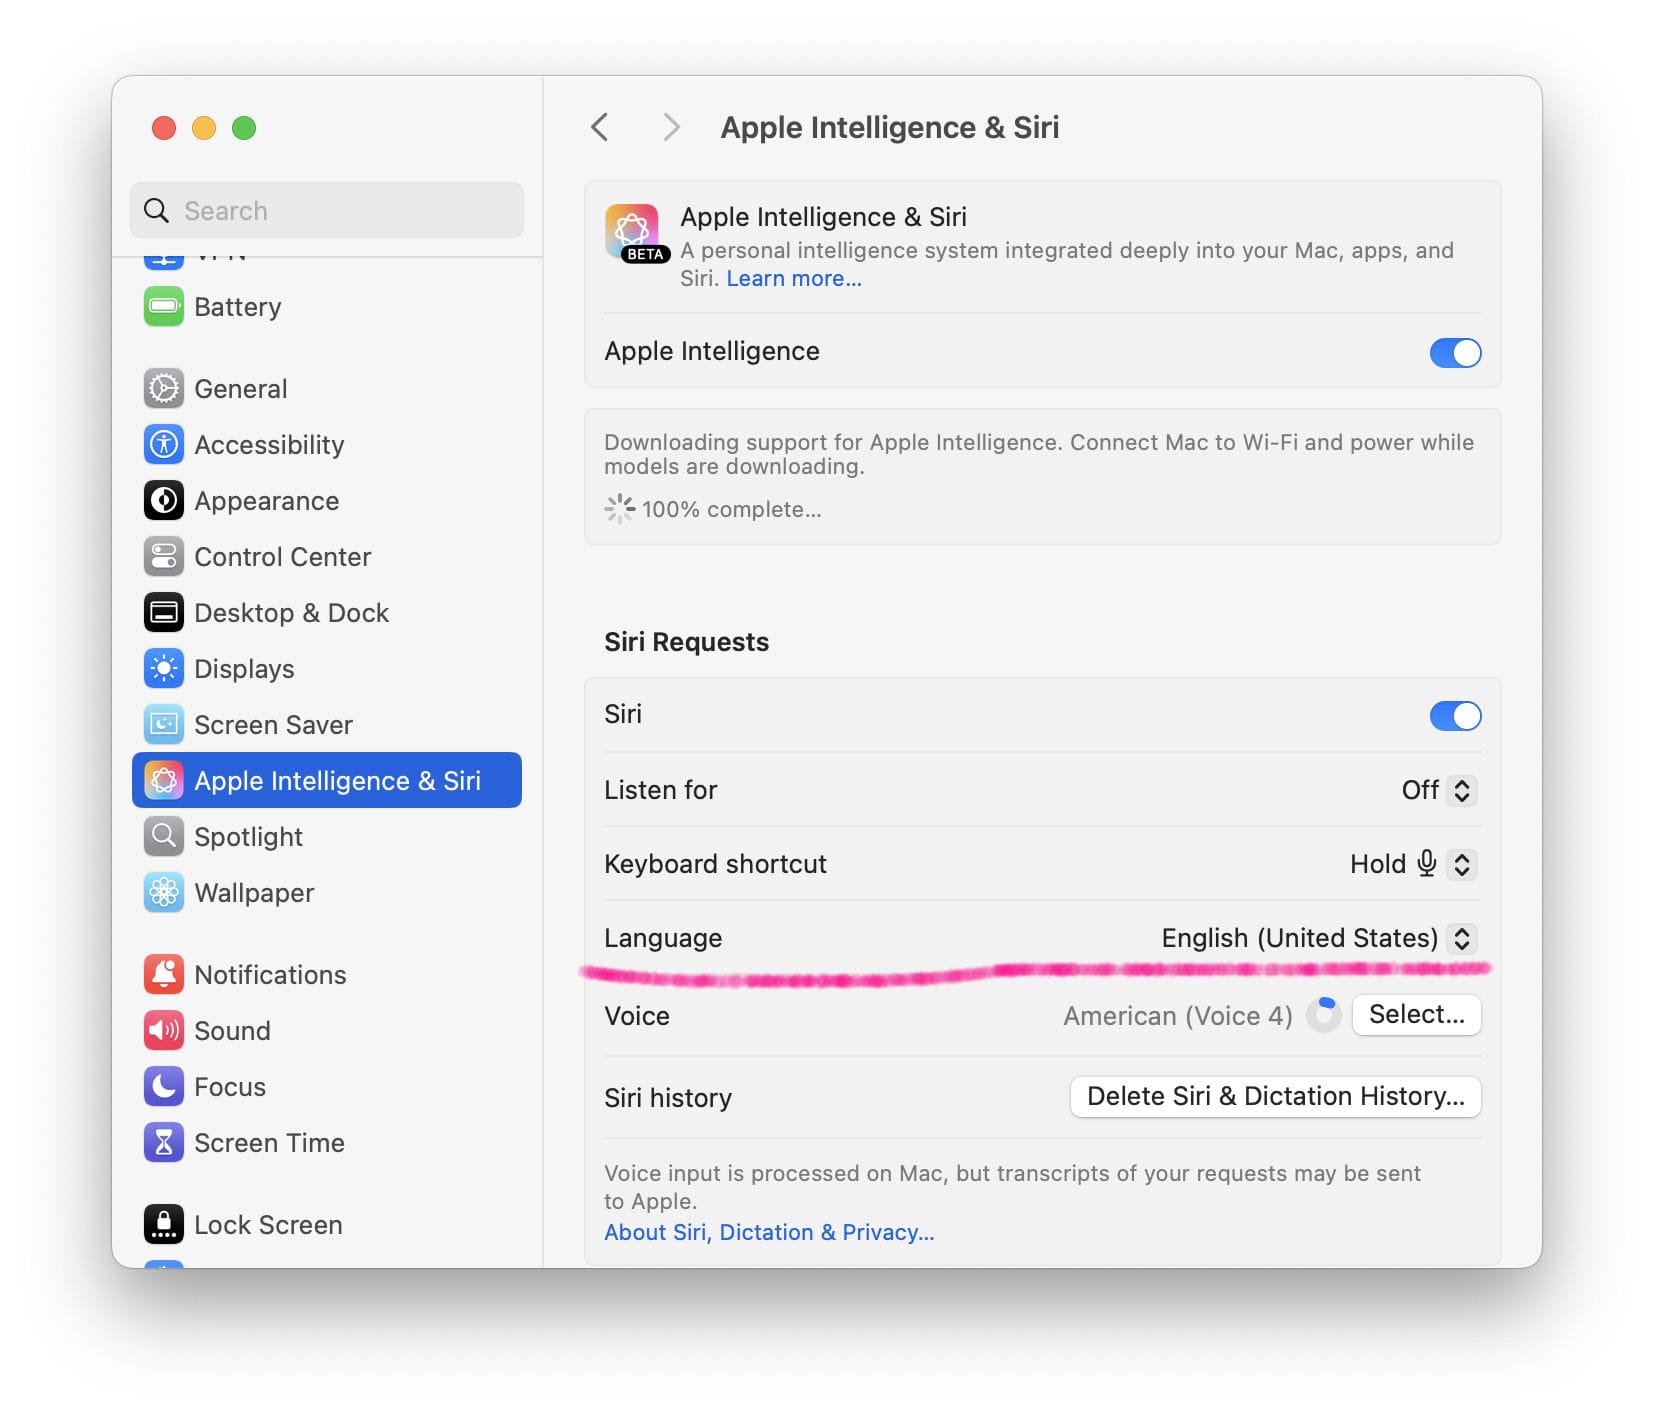
Task: Click the Wallpaper flower icon
Action: point(164,893)
